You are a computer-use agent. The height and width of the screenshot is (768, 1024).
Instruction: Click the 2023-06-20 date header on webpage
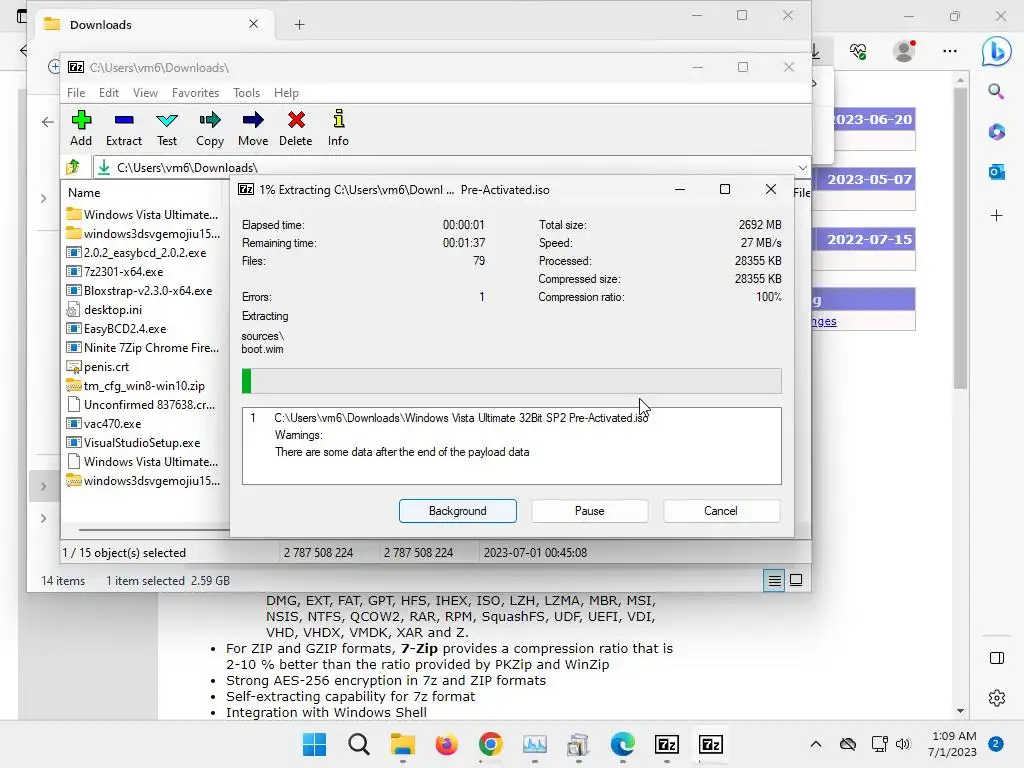(872, 120)
